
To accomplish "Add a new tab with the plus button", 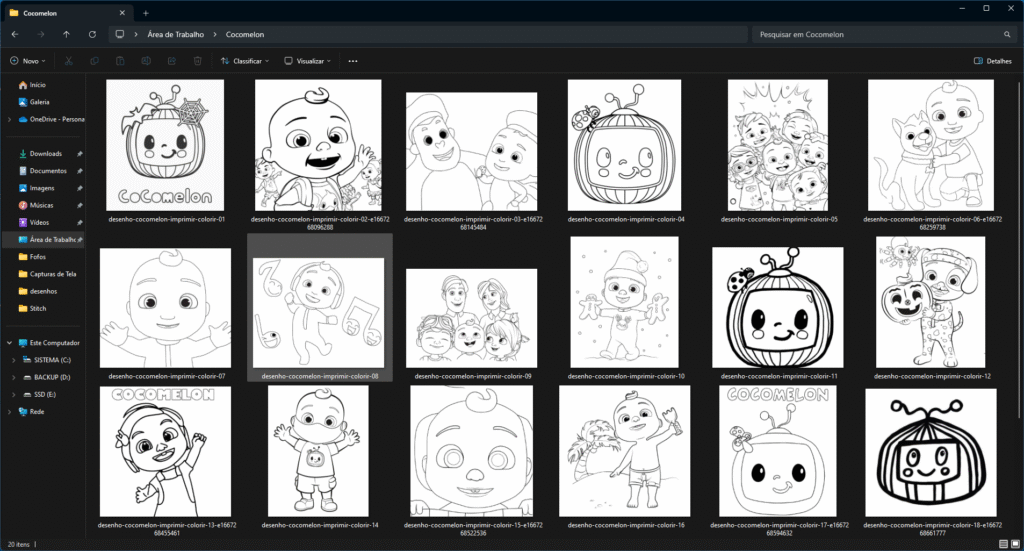I will pos(146,12).
